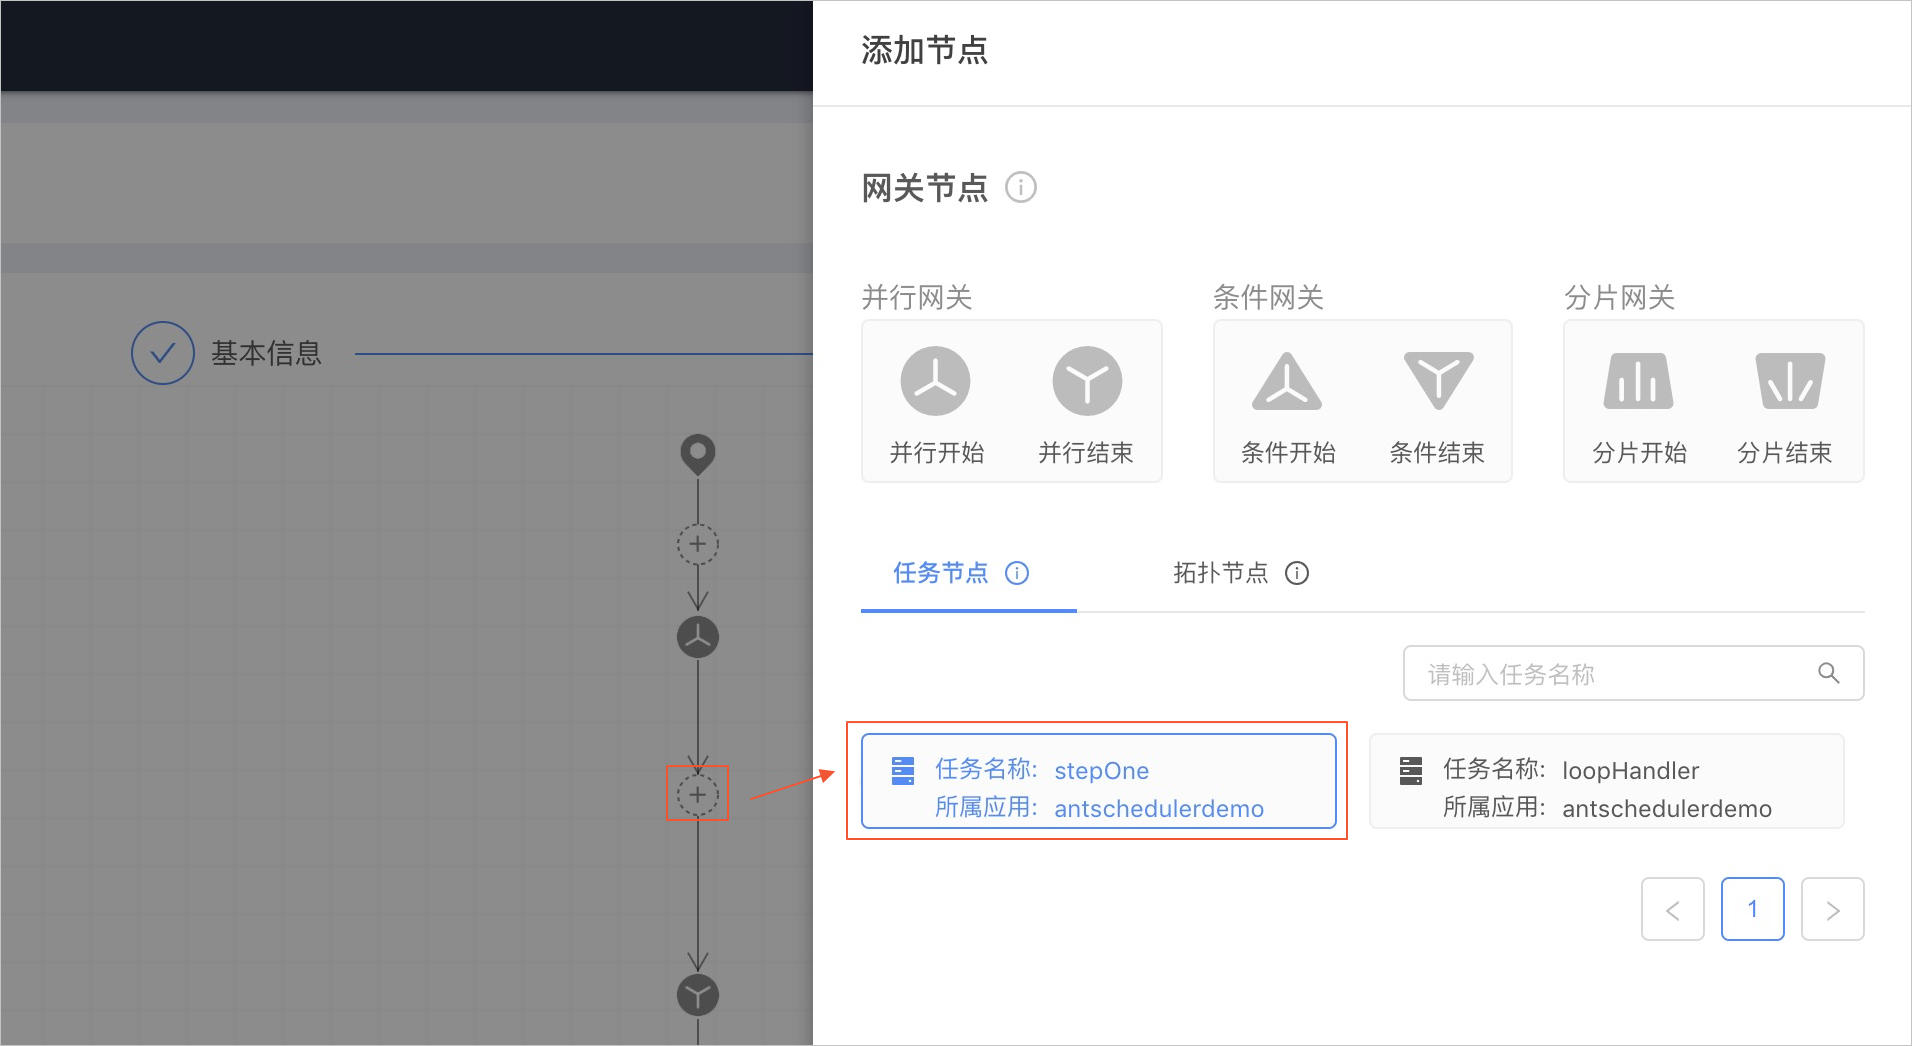Click the 基本信息 step label
Image resolution: width=1912 pixels, height=1046 pixels.
pos(266,353)
